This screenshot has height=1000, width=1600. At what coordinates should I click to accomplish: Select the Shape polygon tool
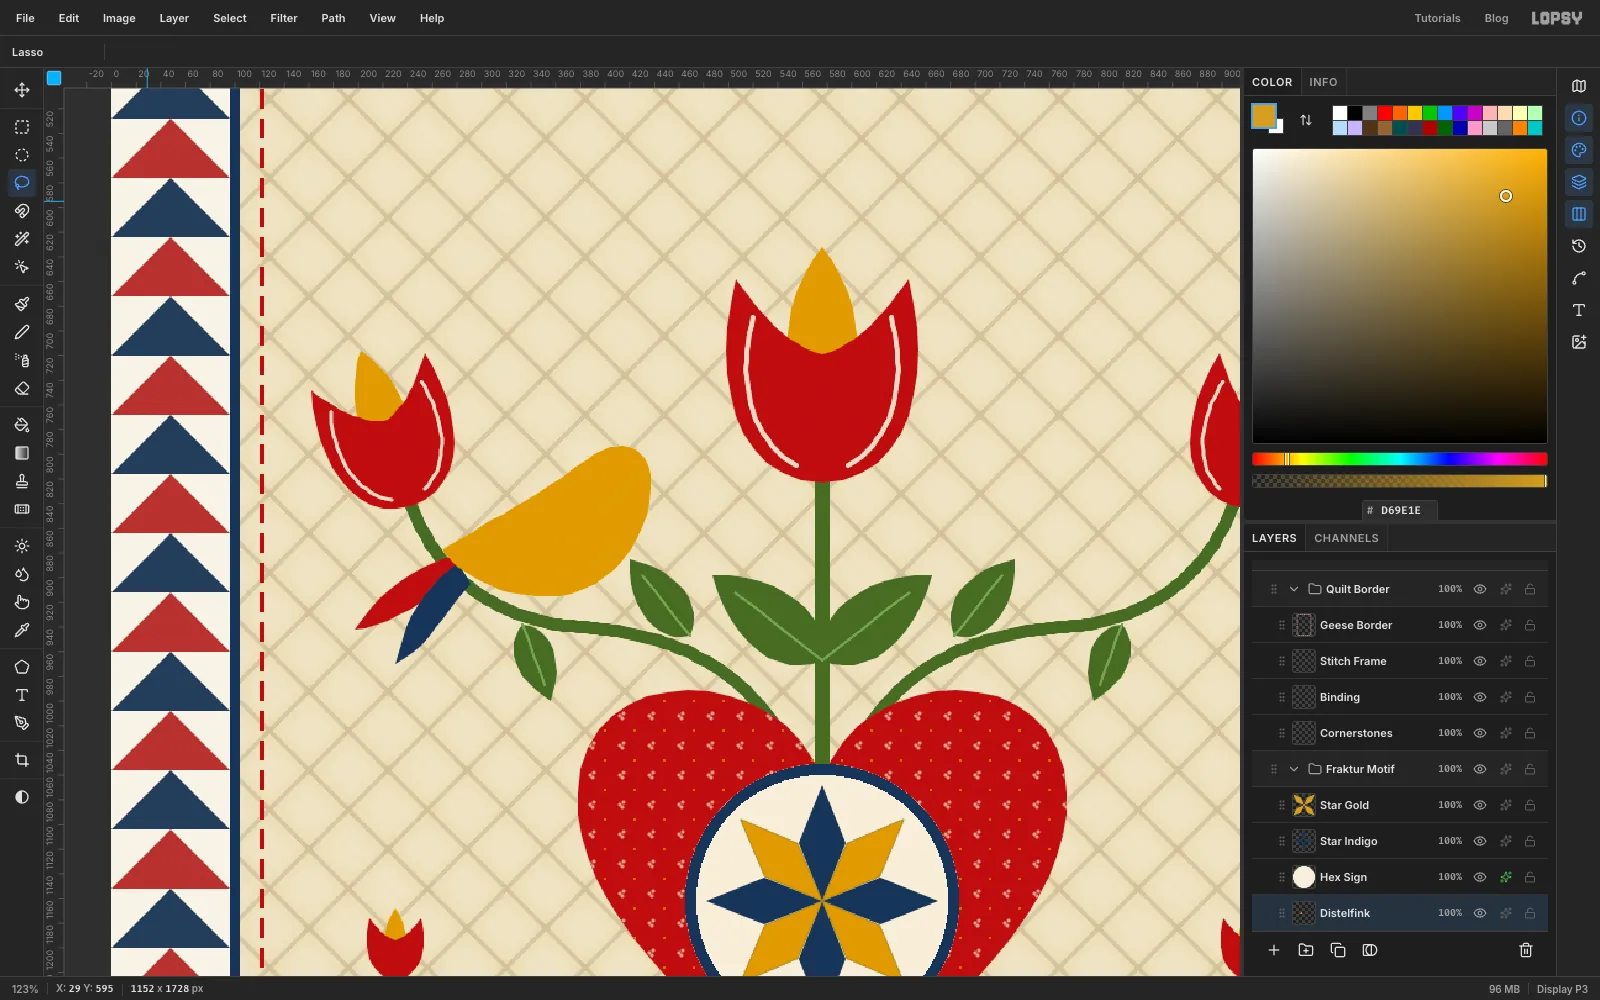22,667
